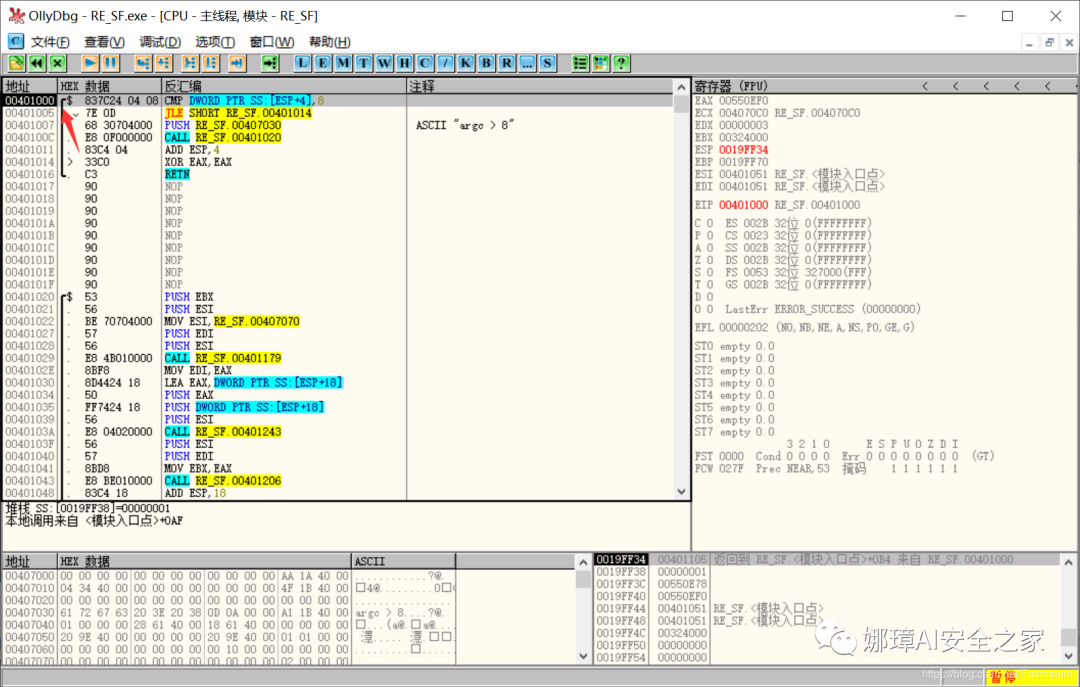The image size is (1080, 687).
Task: Open Handles window (H button)
Action: pyautogui.click(x=404, y=63)
